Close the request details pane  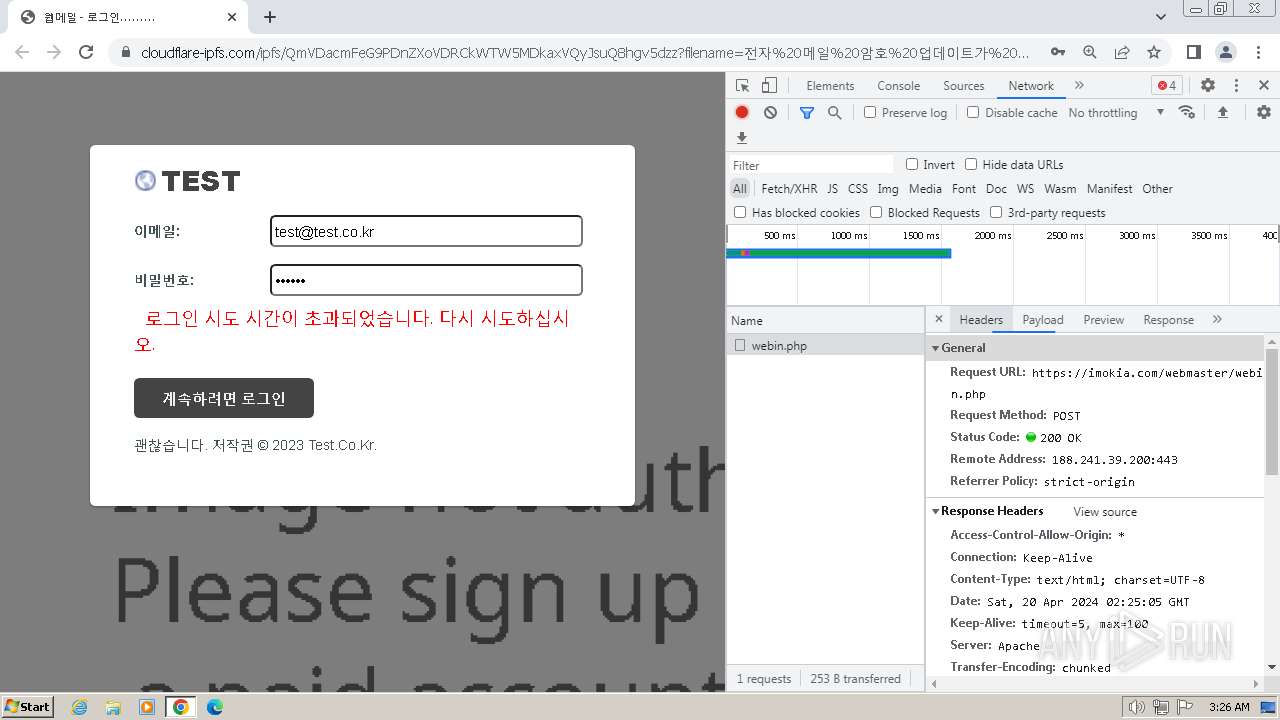tap(938, 320)
